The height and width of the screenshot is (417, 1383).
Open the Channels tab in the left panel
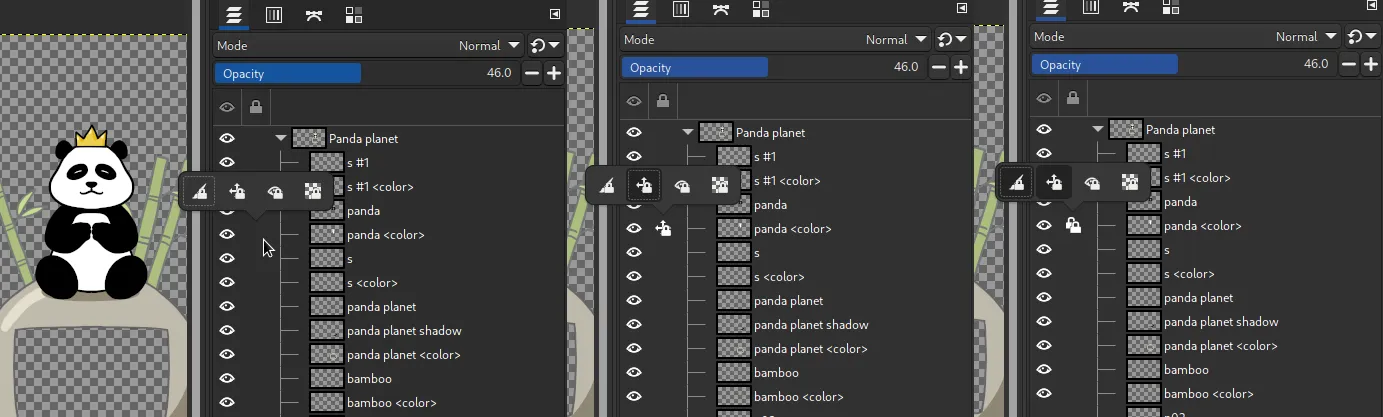pyautogui.click(x=273, y=14)
